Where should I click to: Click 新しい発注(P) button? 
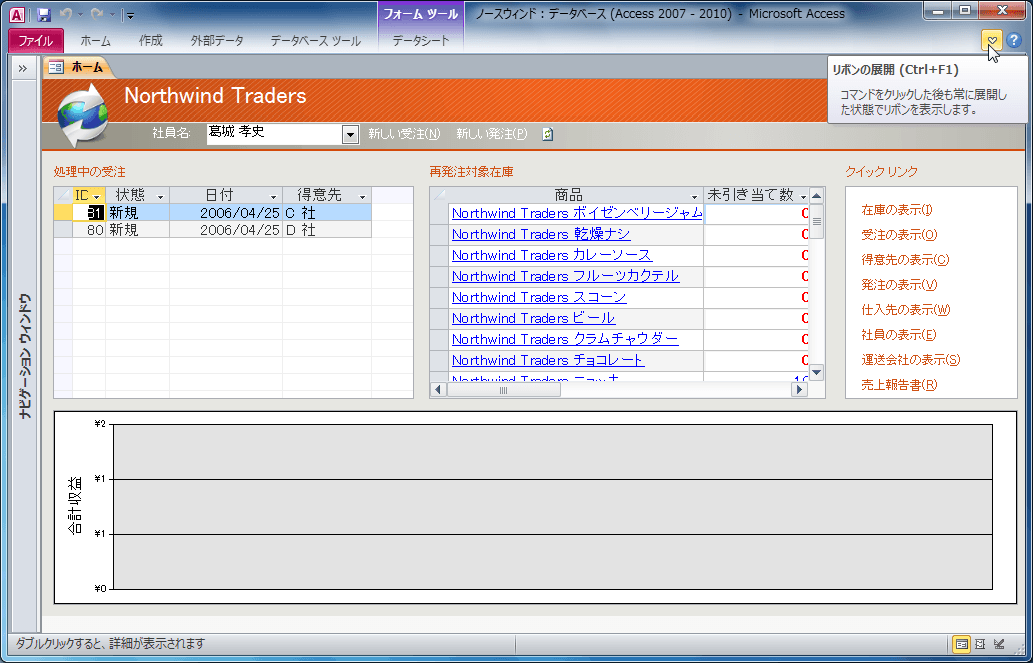click(491, 134)
